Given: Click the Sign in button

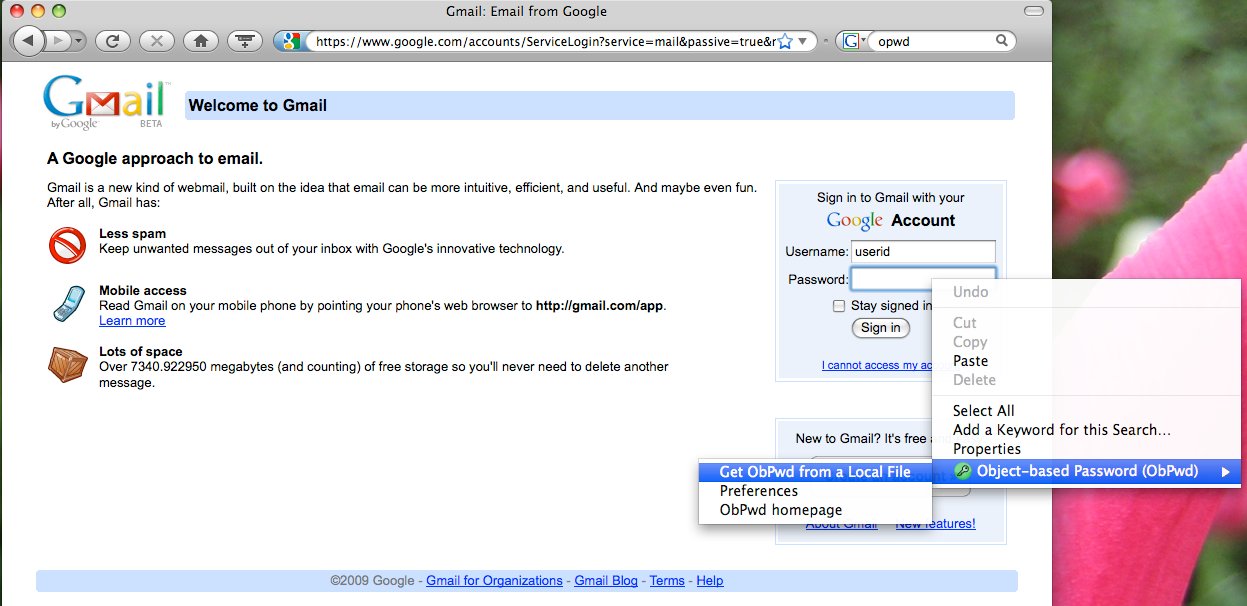Looking at the screenshot, I should click(881, 328).
